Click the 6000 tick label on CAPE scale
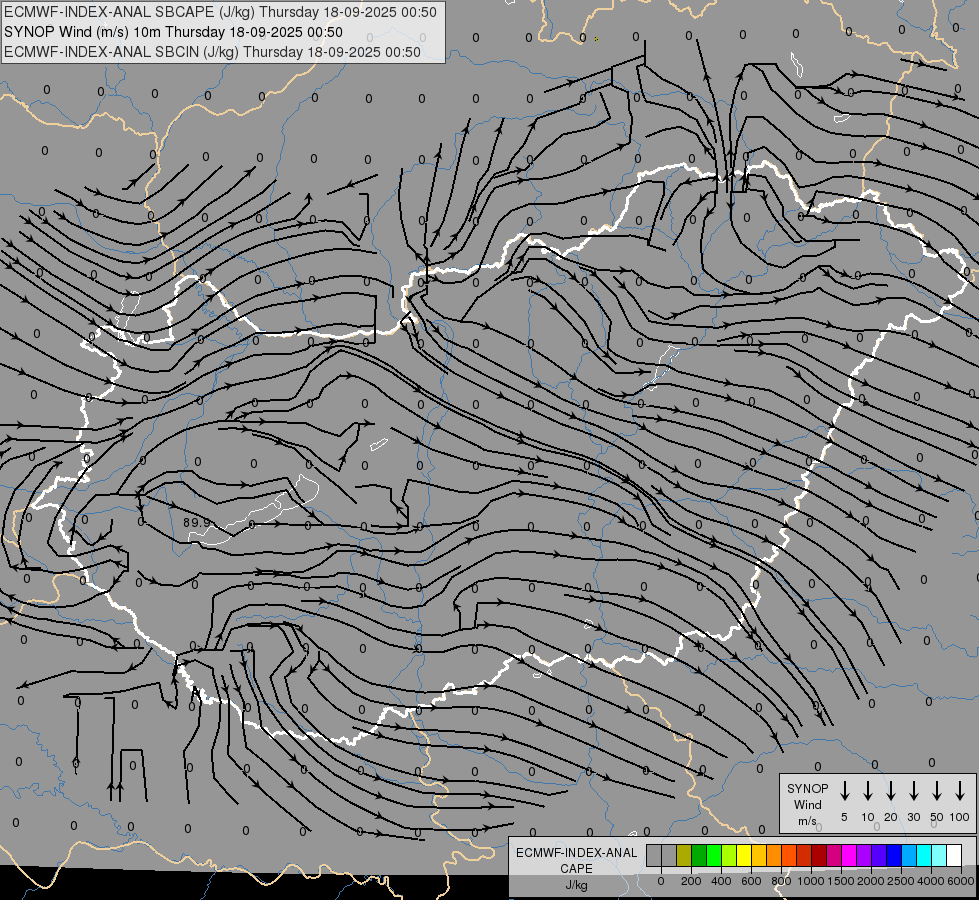The height and width of the screenshot is (900, 979). point(960,881)
